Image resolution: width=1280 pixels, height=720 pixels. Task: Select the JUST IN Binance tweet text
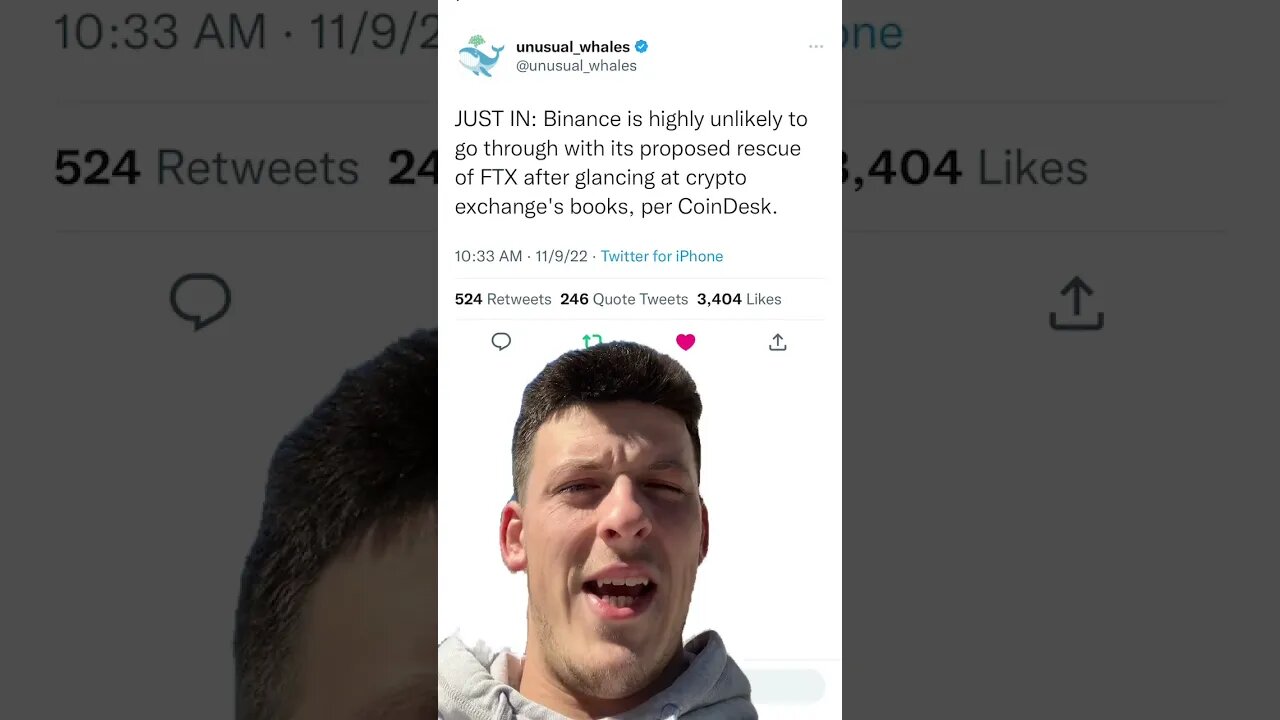click(x=631, y=163)
